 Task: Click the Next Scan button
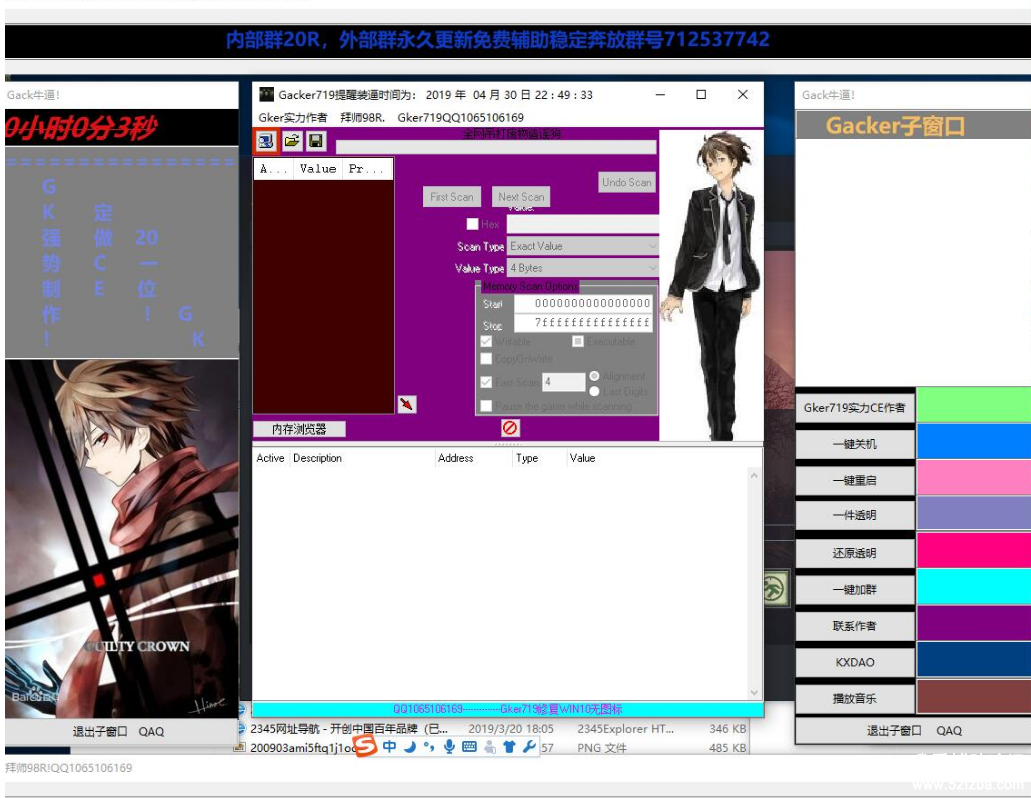[x=521, y=197]
